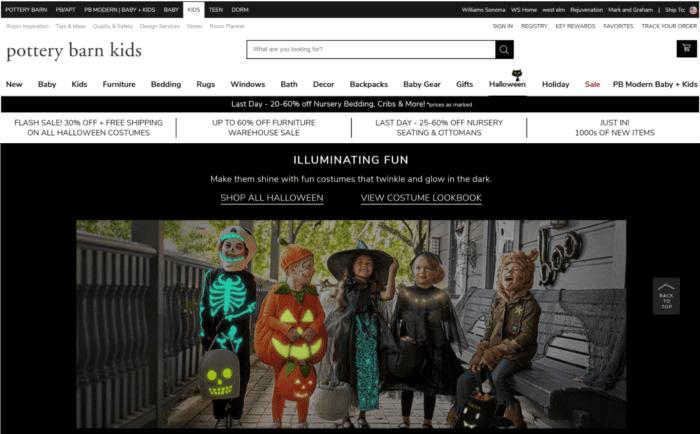Open the Rejuvenation link
700x434 pixels.
point(587,10)
